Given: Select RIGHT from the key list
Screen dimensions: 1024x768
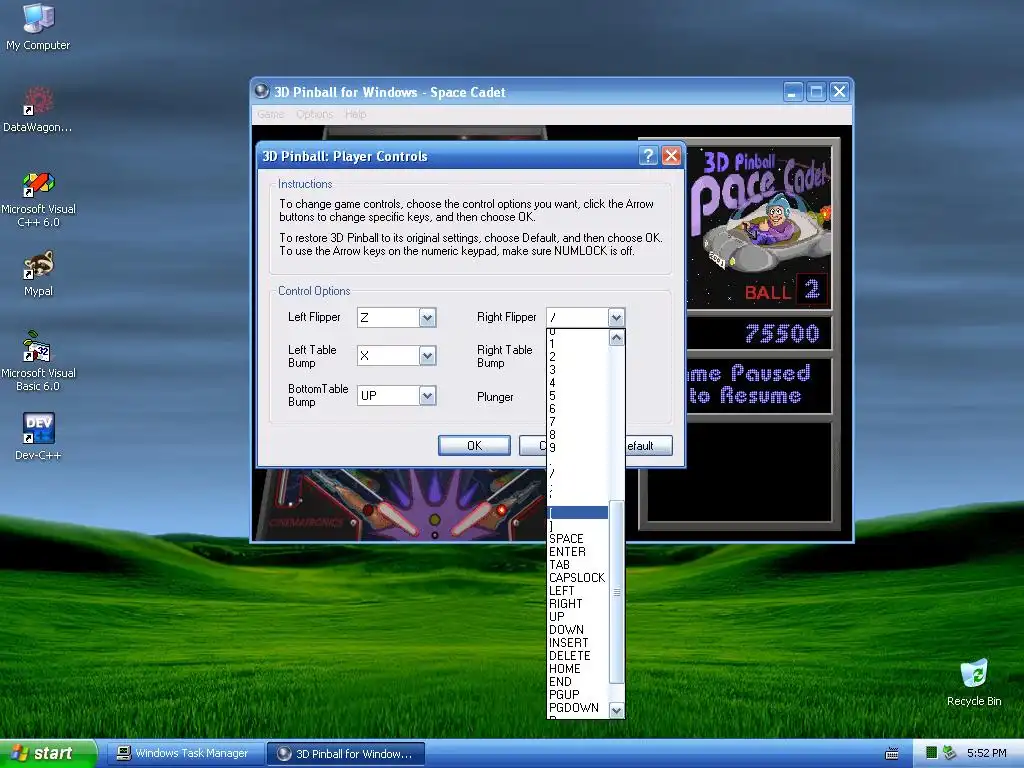Looking at the screenshot, I should [577, 604].
